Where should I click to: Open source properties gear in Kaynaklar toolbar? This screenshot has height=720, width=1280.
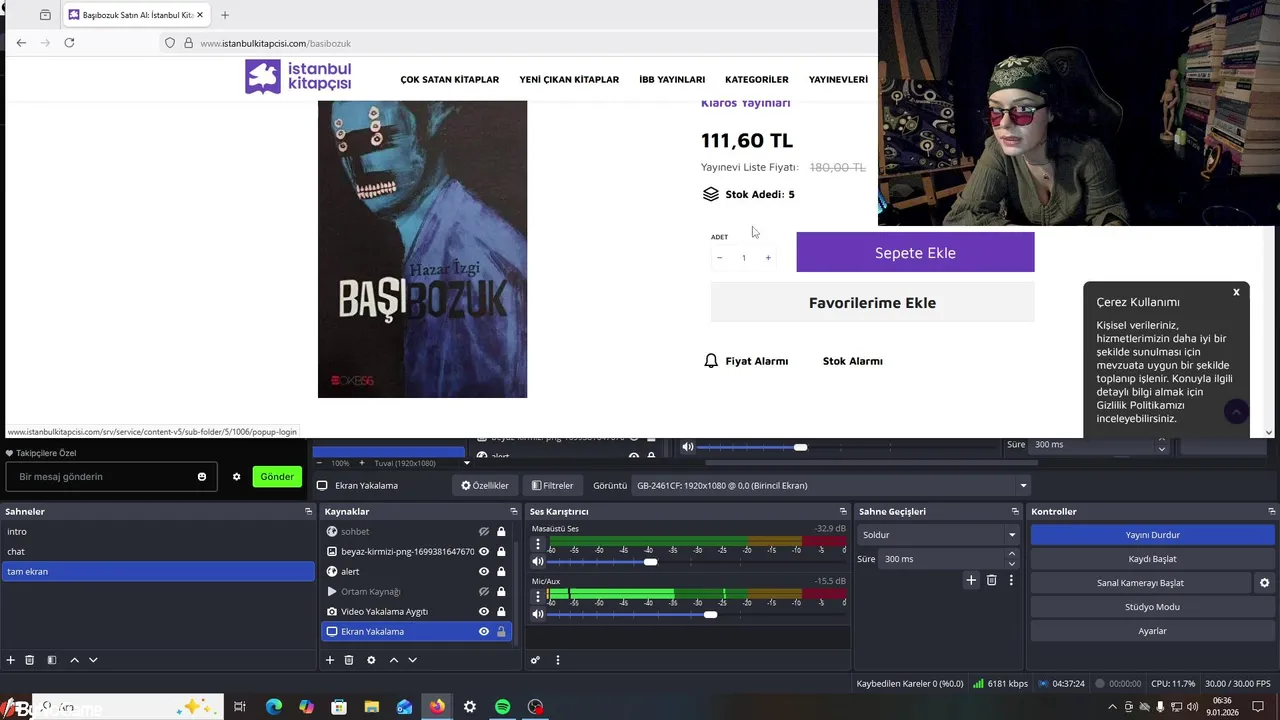pyautogui.click(x=371, y=660)
